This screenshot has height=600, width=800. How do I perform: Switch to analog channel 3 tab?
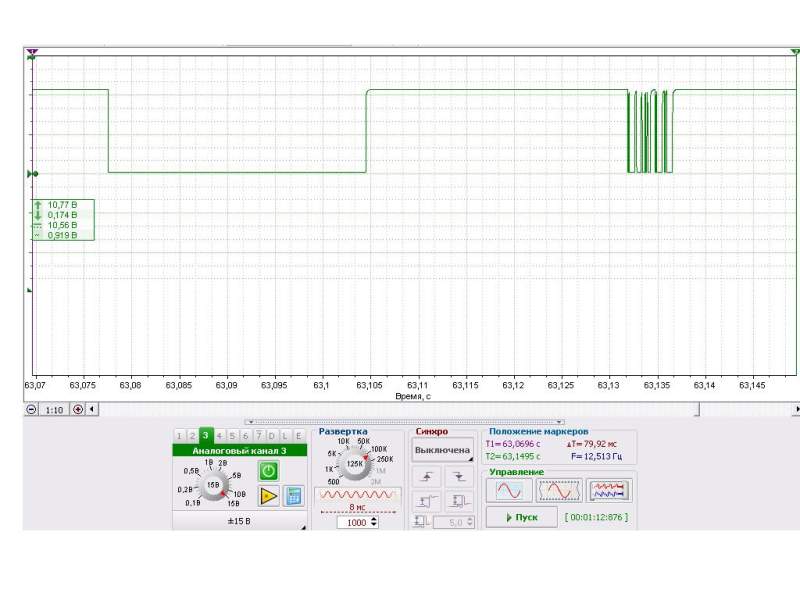[x=205, y=435]
